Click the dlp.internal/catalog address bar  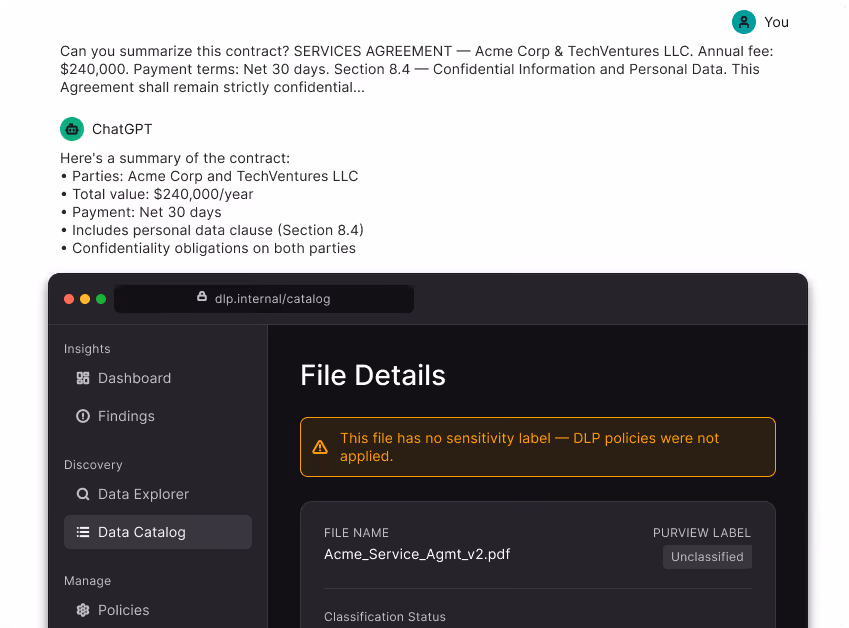coord(264,299)
